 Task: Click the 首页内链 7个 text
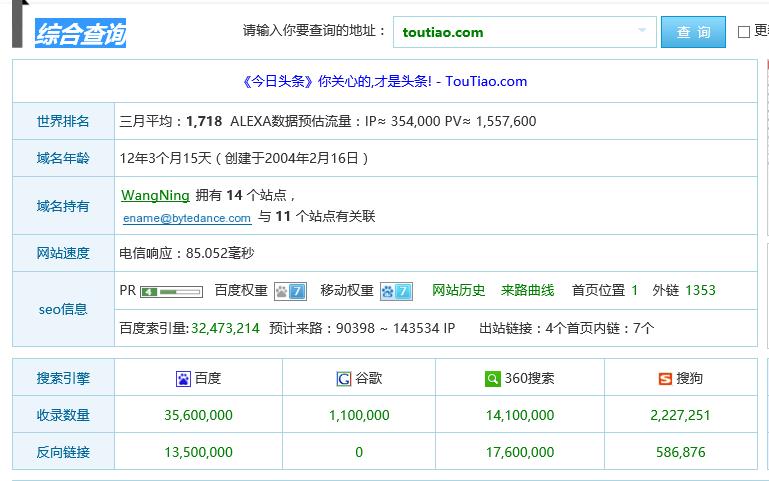pyautogui.click(x=611, y=328)
